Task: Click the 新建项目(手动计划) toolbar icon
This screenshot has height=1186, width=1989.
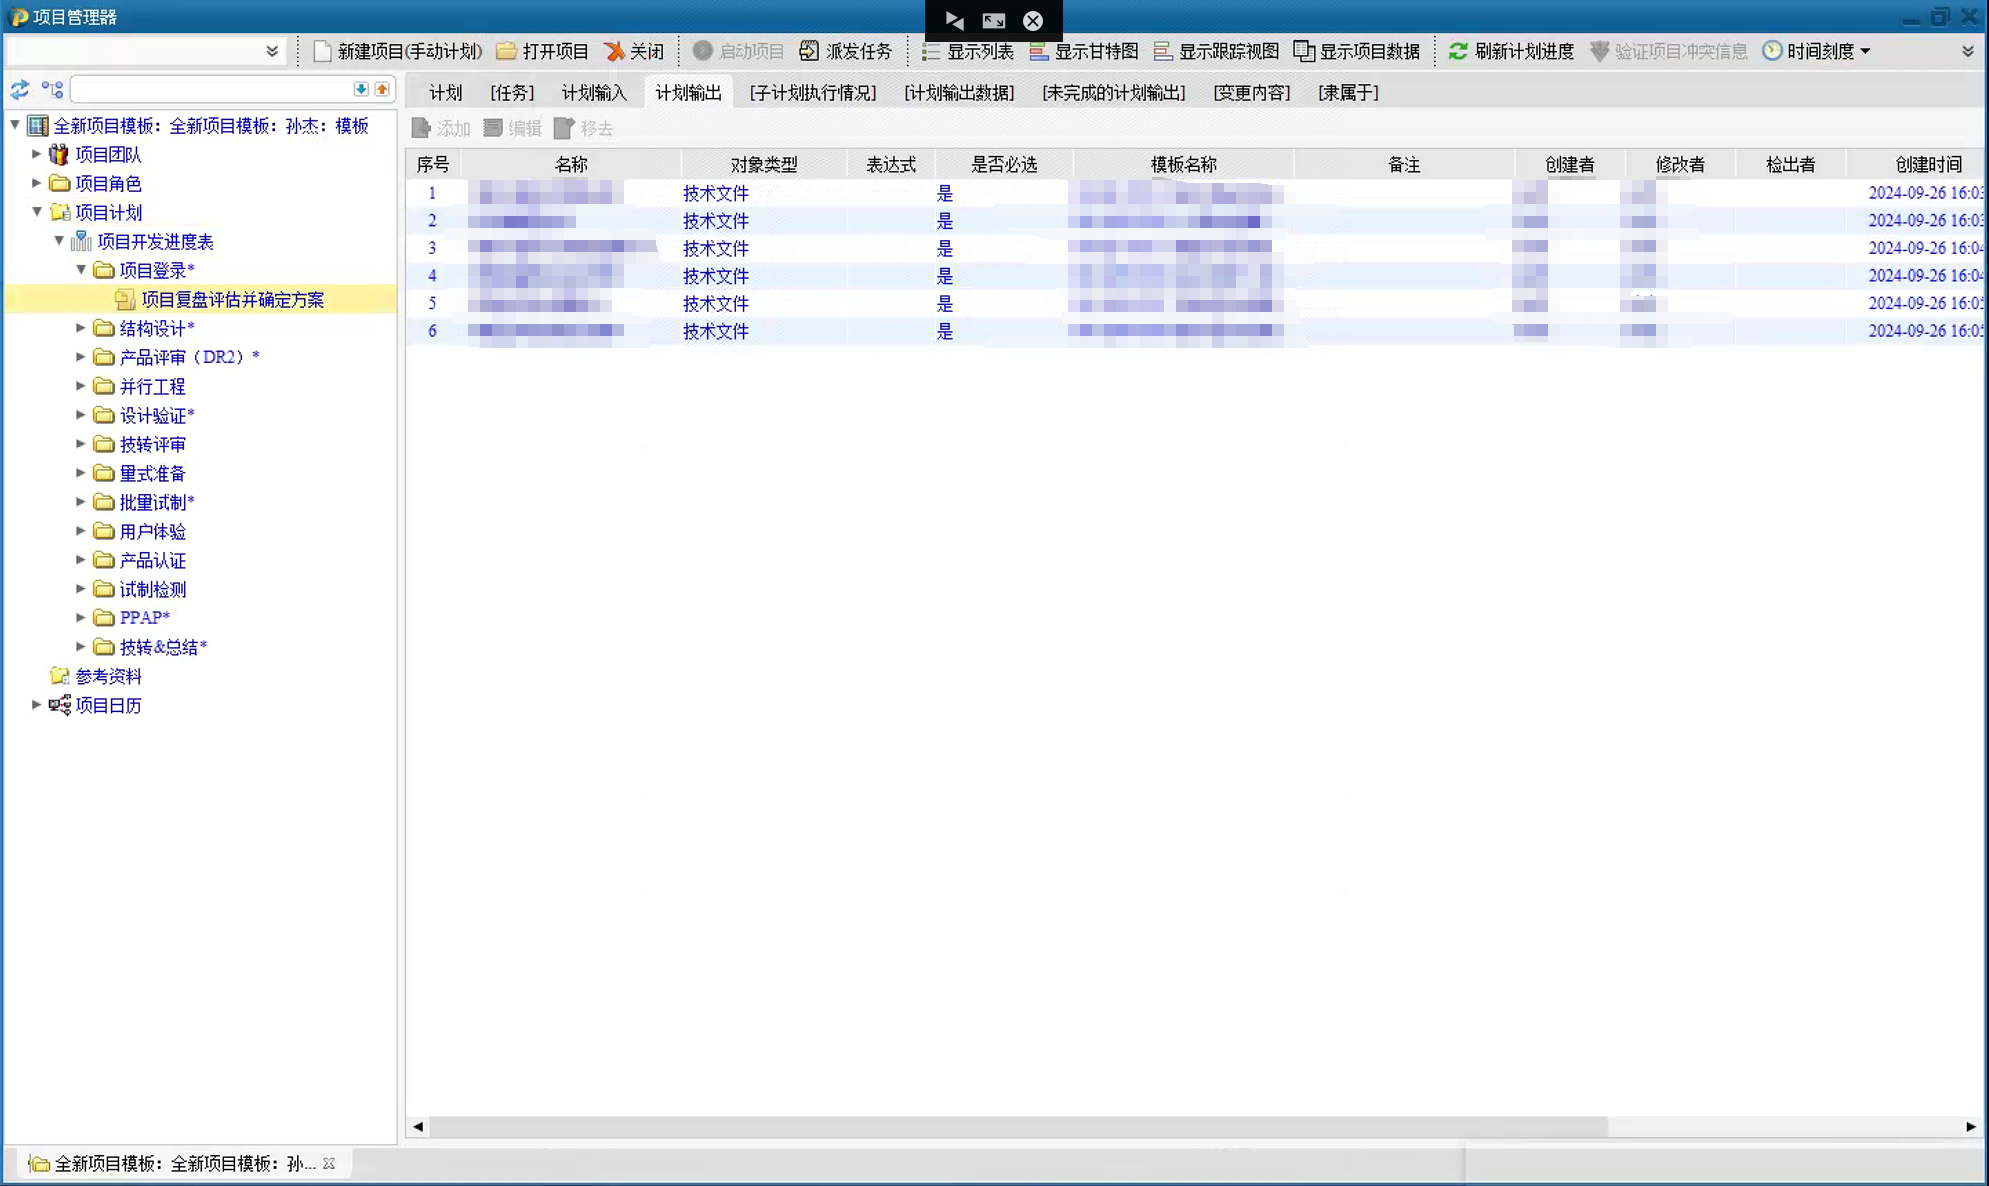Action: coord(322,51)
